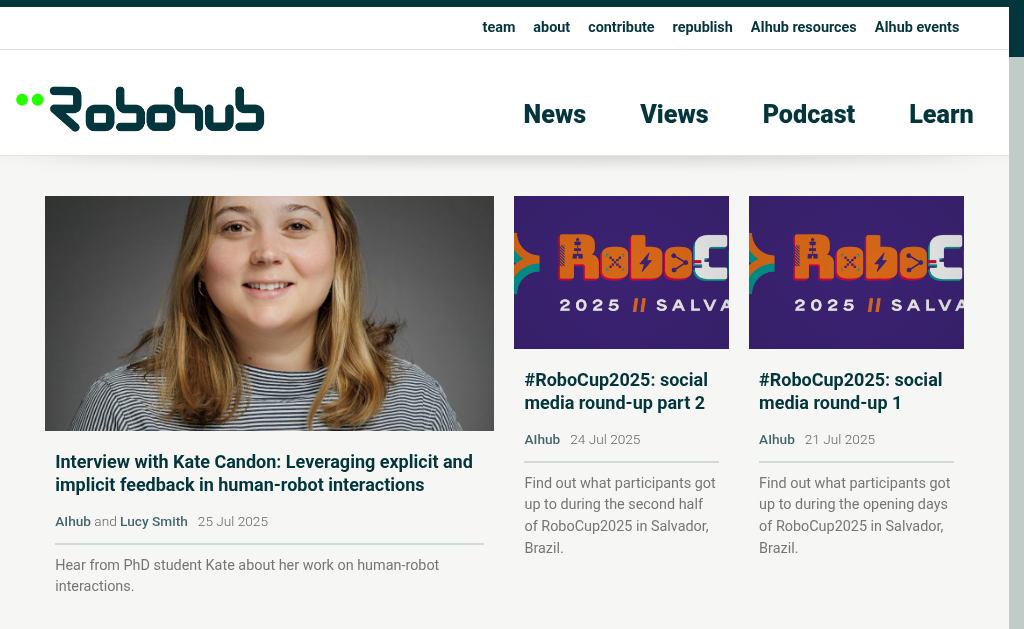1024x629 pixels.
Task: Go to AIhub events
Action: [917, 27]
